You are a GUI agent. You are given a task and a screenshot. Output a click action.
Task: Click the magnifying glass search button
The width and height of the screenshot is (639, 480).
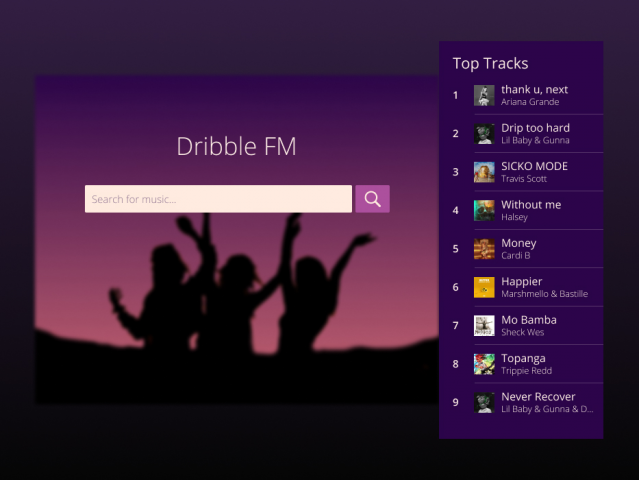click(372, 199)
